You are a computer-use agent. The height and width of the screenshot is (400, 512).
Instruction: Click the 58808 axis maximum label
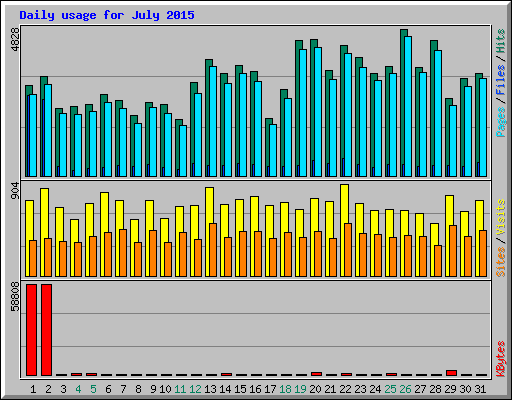tap(15, 296)
